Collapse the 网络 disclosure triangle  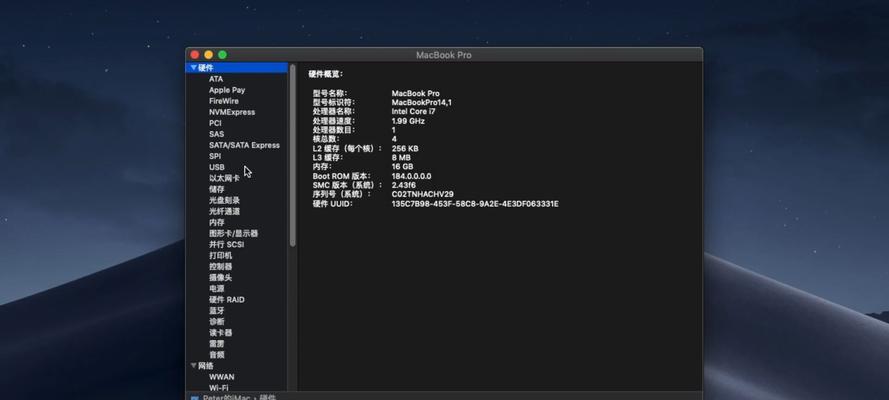pyautogui.click(x=193, y=366)
